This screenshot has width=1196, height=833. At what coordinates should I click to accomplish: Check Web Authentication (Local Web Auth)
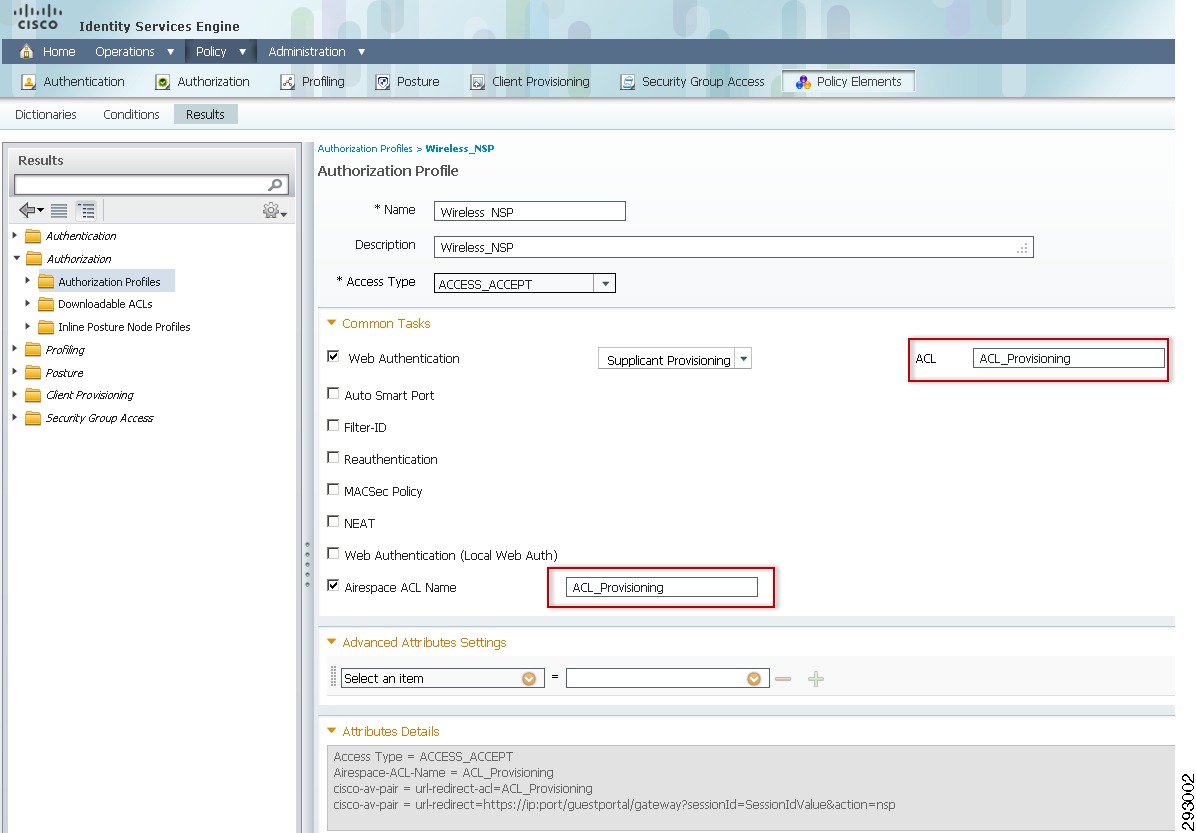(x=333, y=554)
